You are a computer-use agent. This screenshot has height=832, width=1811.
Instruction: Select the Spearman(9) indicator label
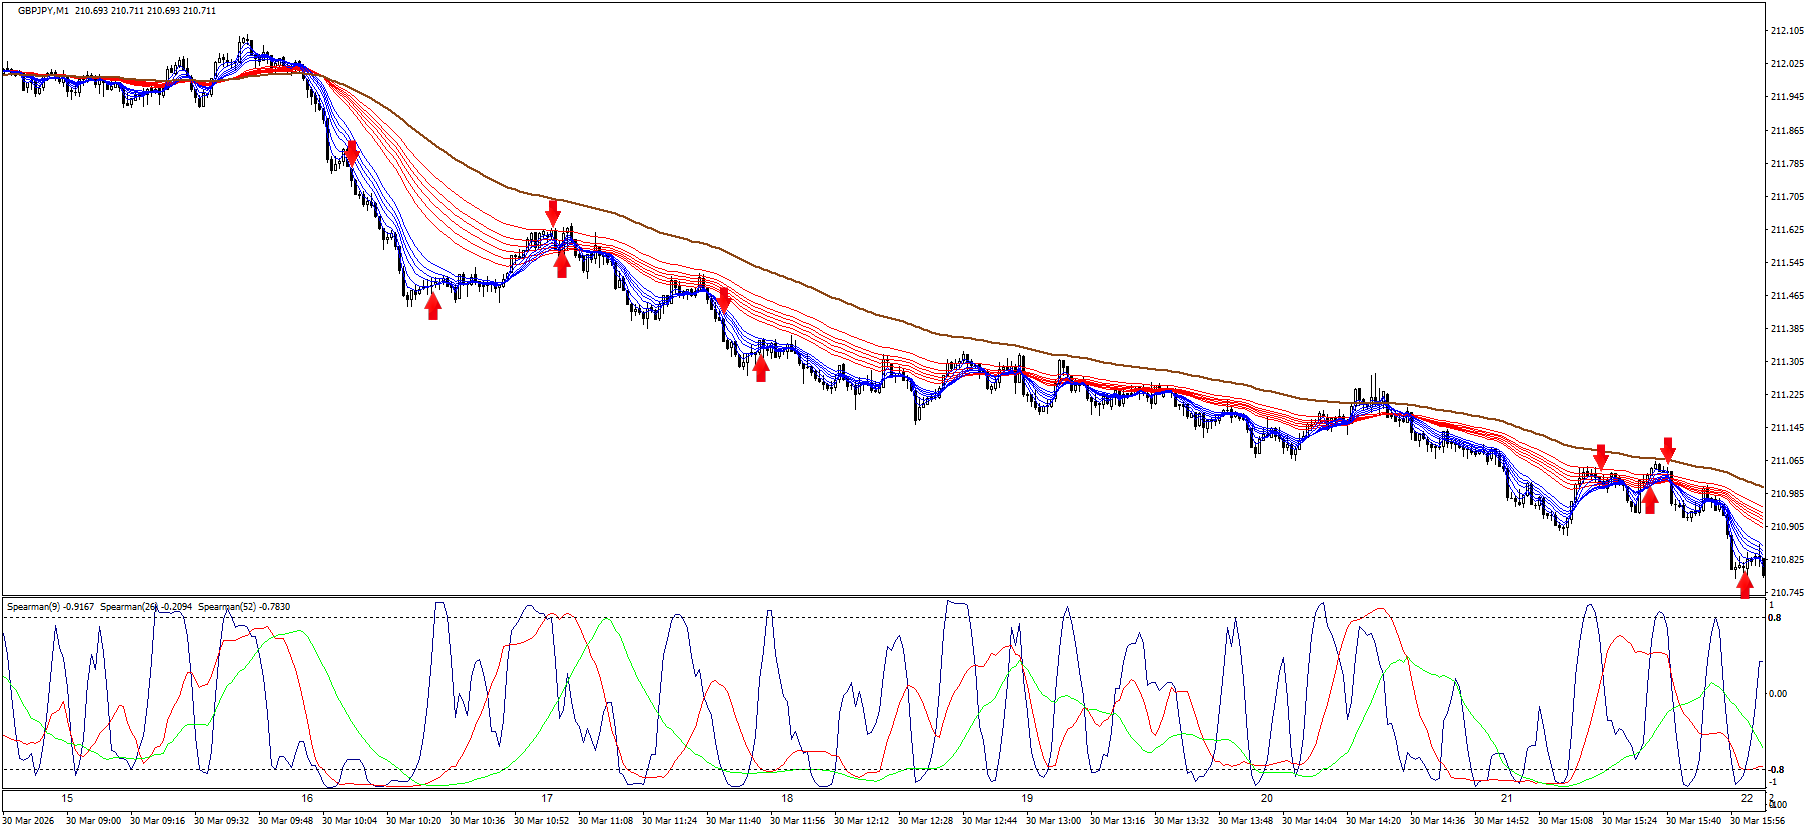tap(50, 607)
